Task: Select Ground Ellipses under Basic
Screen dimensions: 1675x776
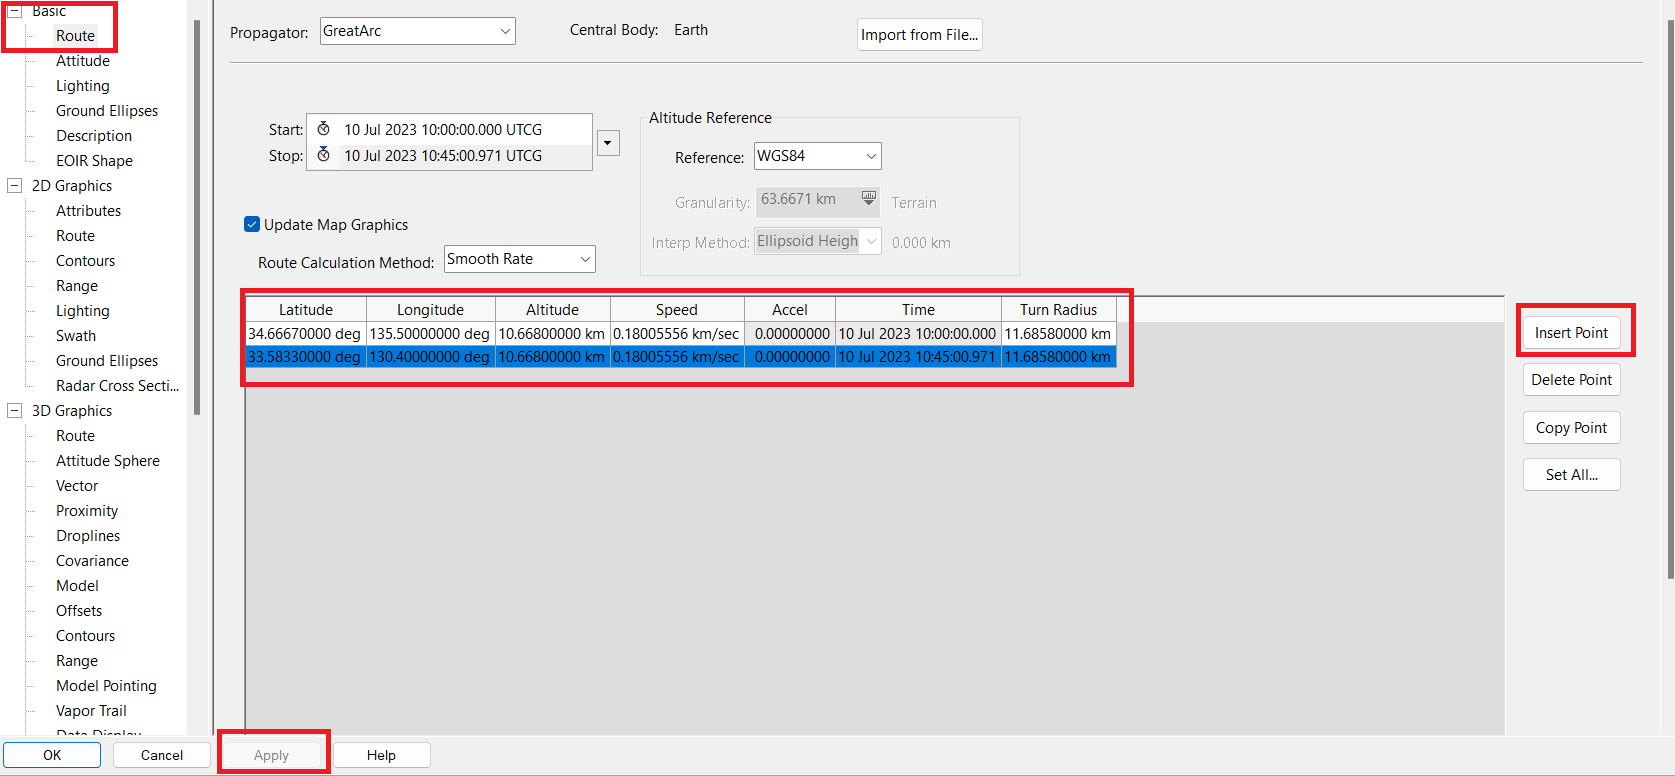Action: 107,111
